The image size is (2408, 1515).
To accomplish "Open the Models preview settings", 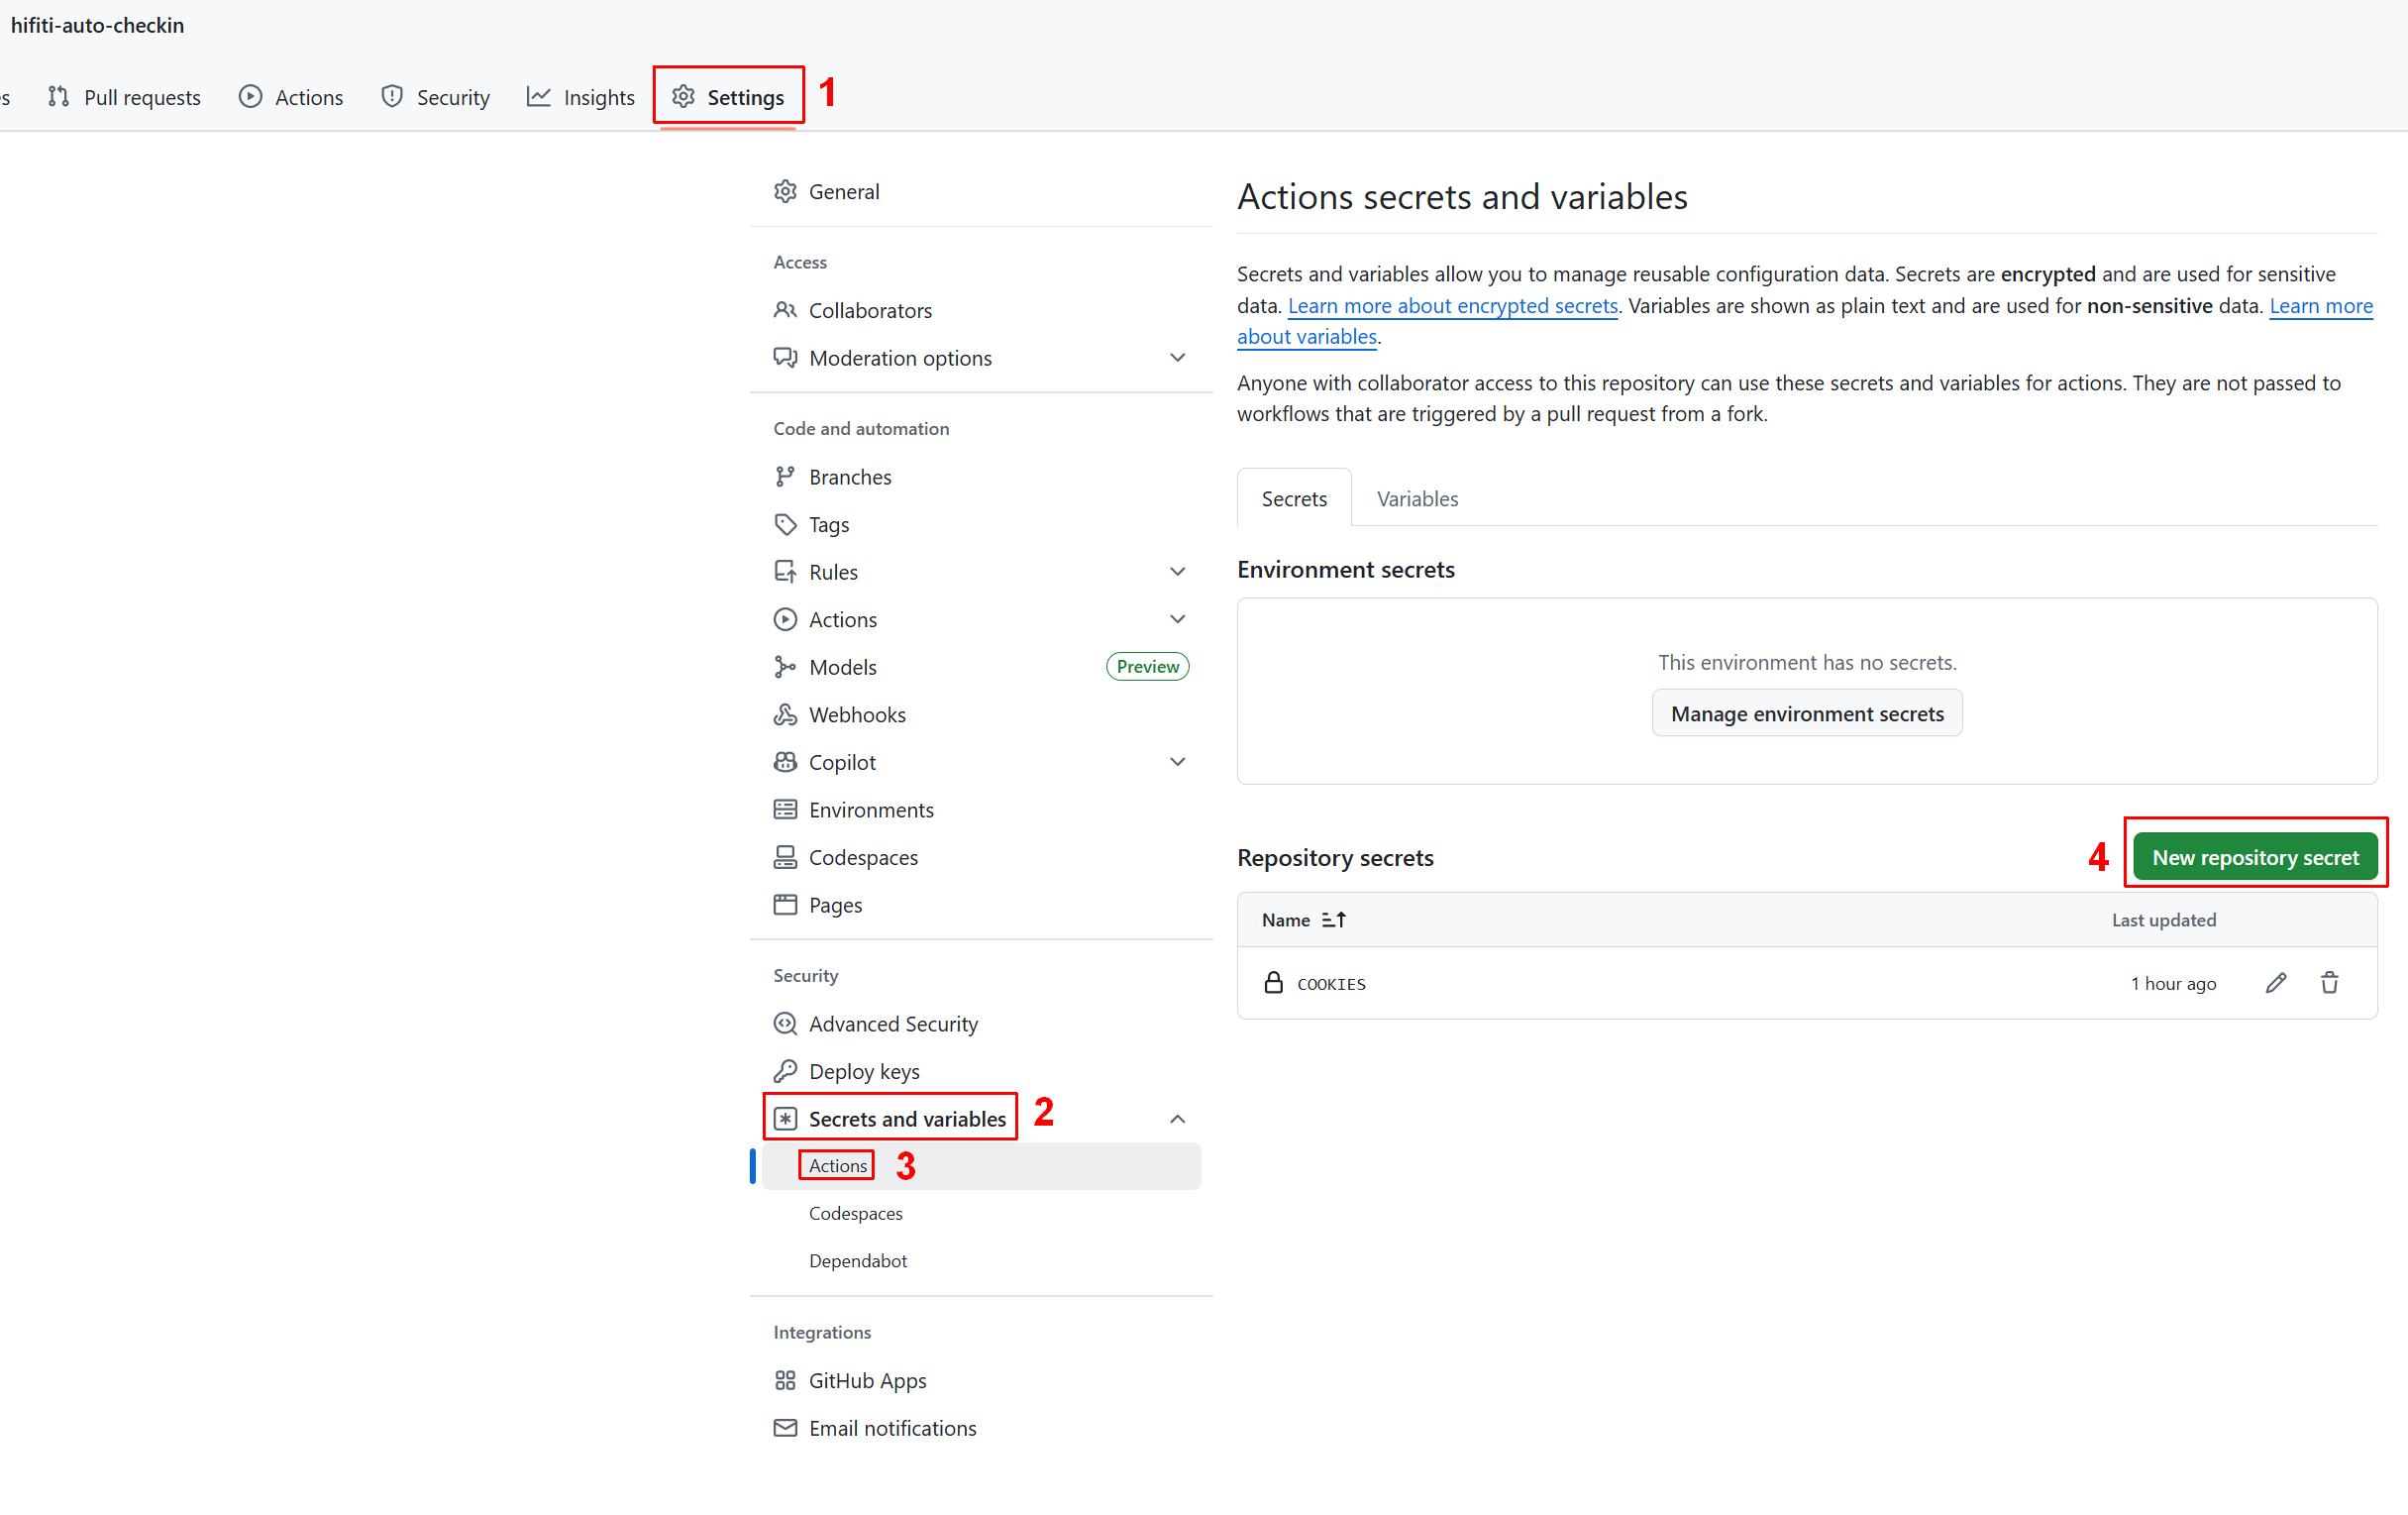I will click(x=842, y=667).
